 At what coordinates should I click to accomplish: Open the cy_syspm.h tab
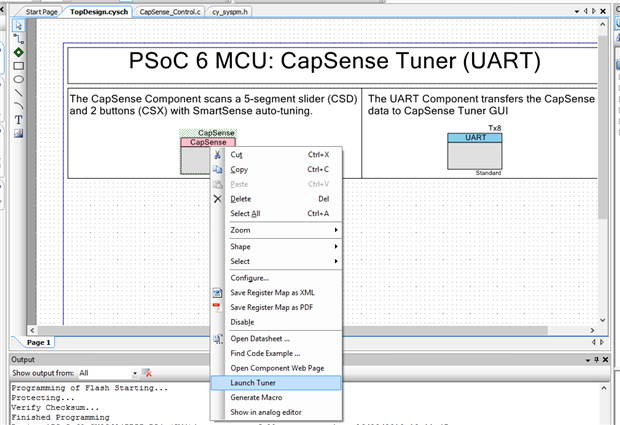pos(232,11)
